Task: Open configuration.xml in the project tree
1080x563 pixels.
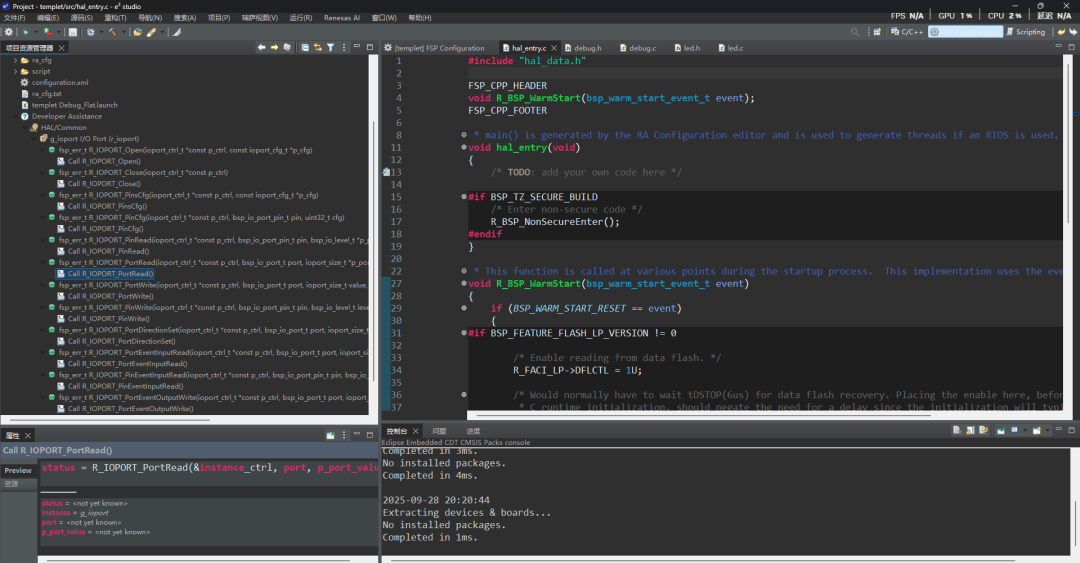Action: (59, 82)
